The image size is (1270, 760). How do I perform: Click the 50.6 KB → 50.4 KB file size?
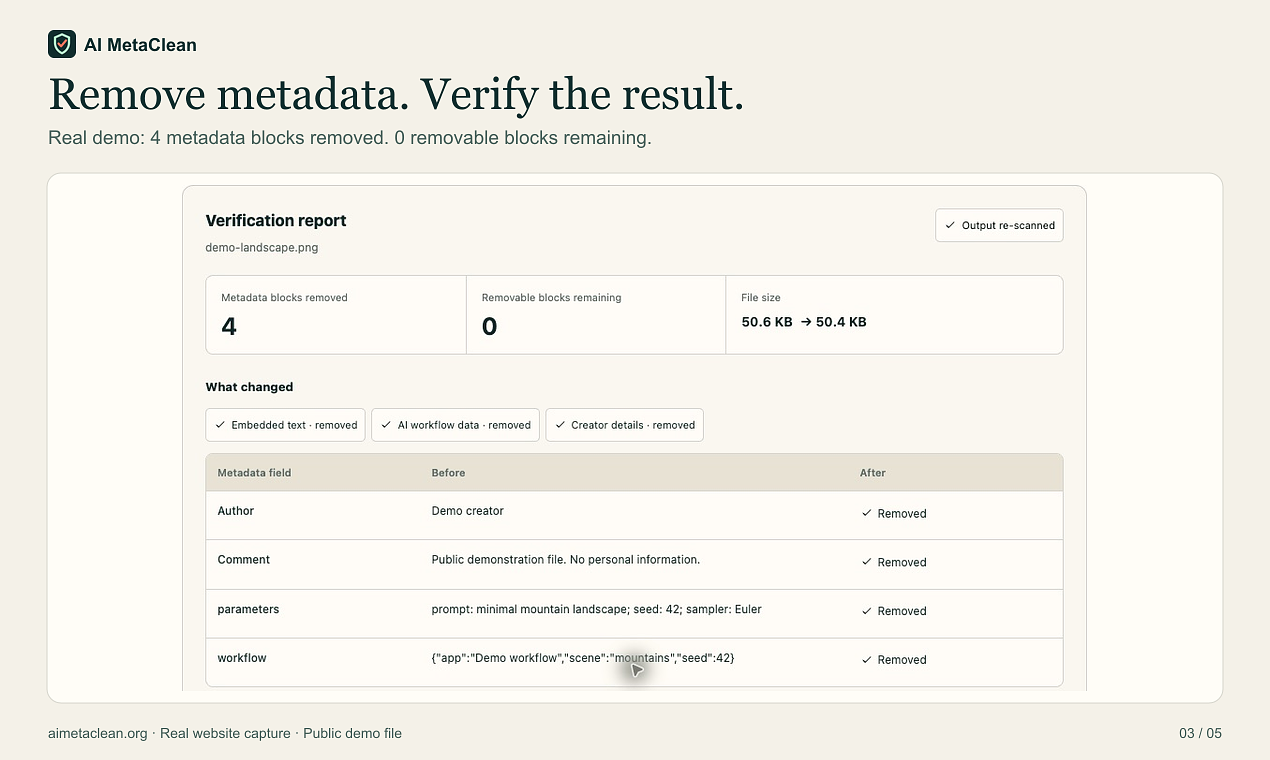click(x=804, y=322)
